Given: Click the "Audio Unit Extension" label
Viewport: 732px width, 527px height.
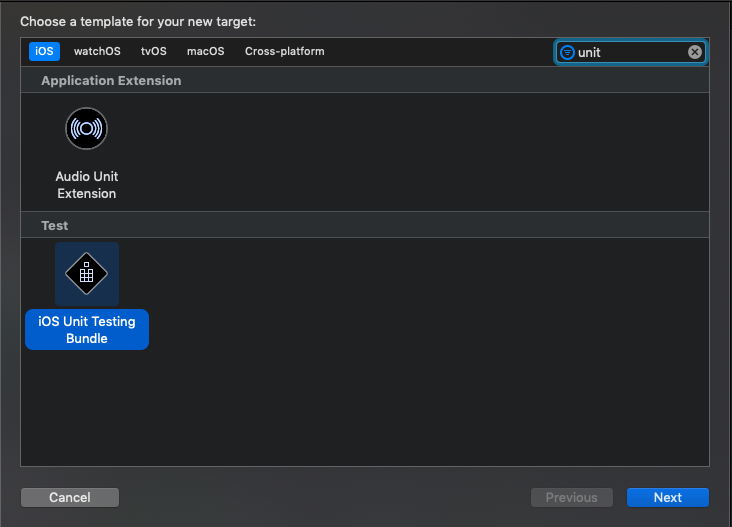Looking at the screenshot, I should (x=86, y=185).
